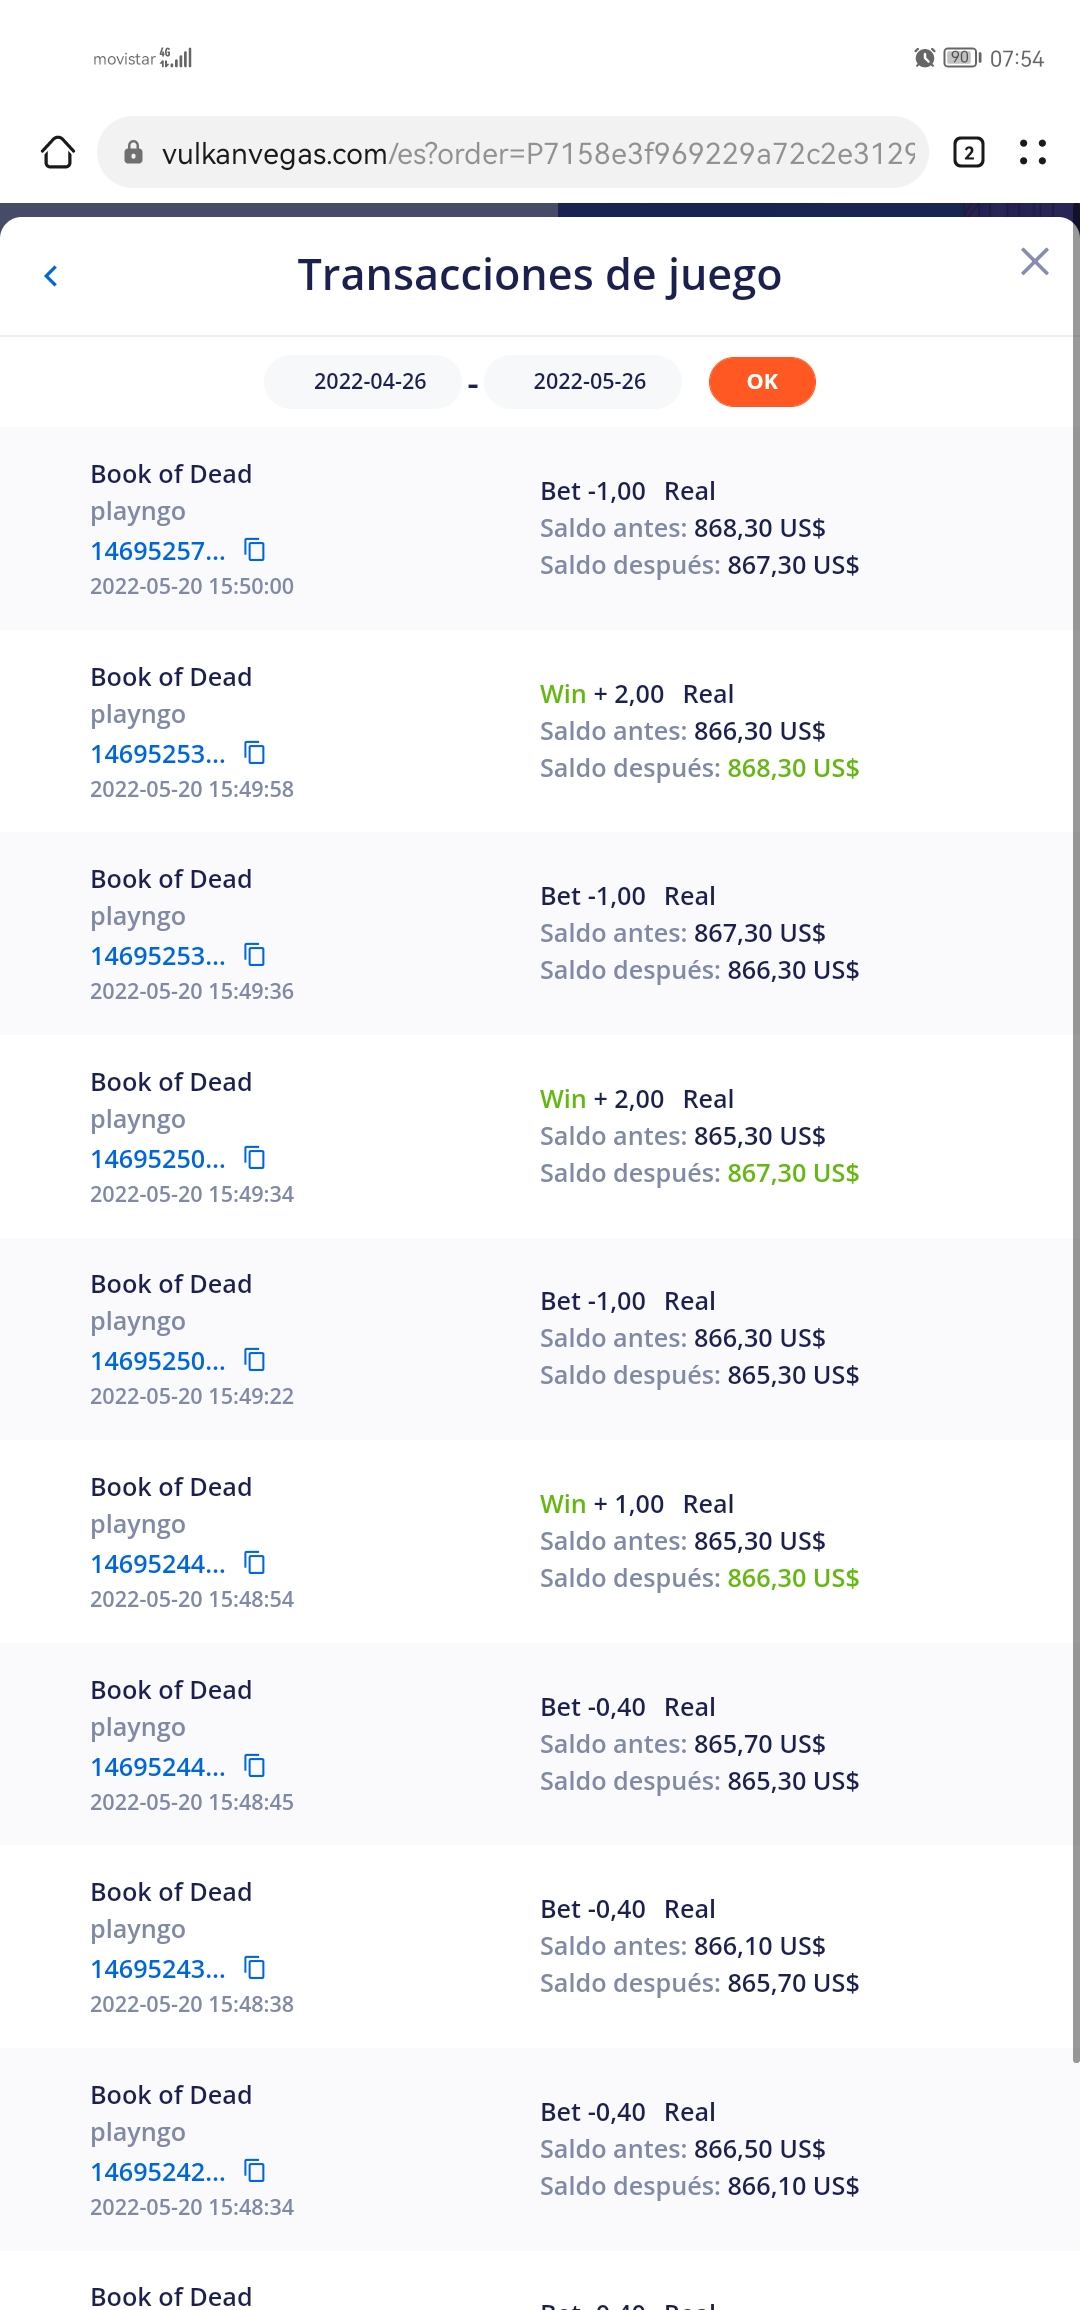The width and height of the screenshot is (1080, 2310).
Task: Go back using the blue chevron
Action: click(51, 276)
